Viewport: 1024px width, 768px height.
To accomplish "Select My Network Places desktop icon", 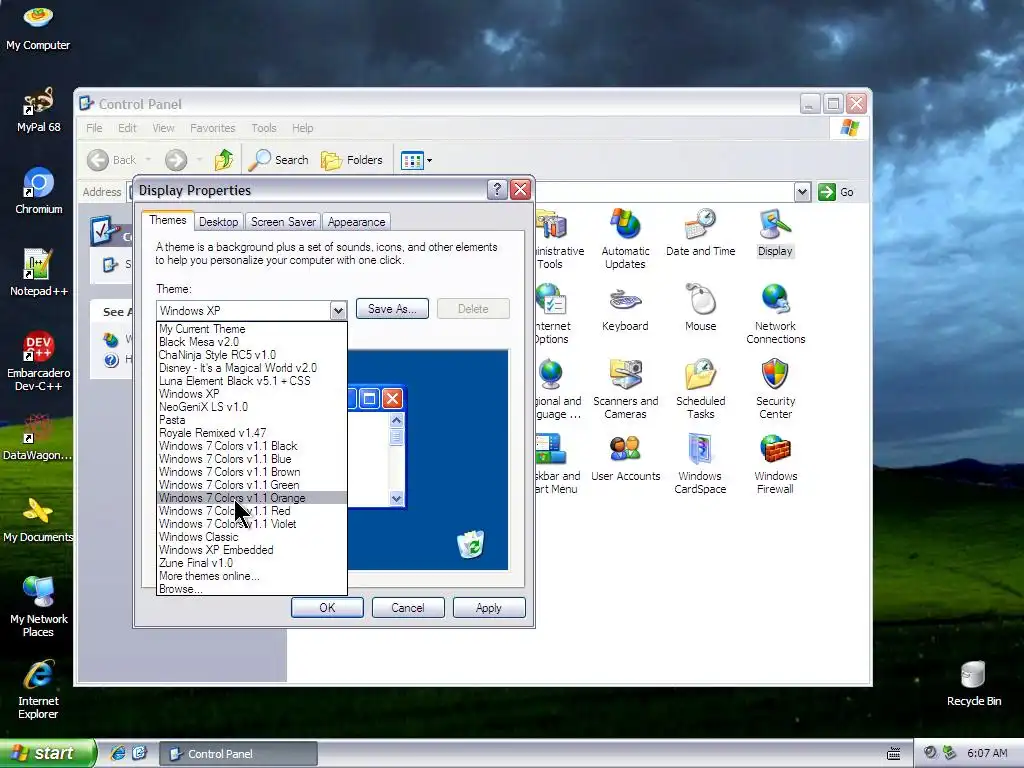I will 38,607.
